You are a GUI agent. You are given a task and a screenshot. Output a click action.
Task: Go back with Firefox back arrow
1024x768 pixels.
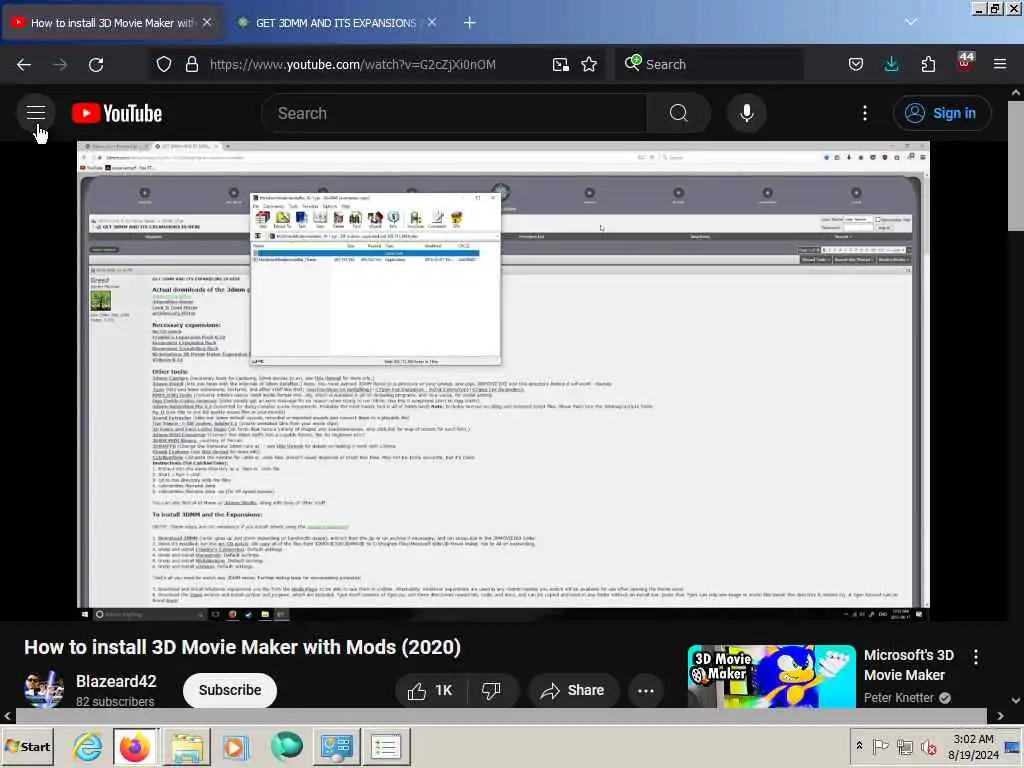click(x=24, y=65)
